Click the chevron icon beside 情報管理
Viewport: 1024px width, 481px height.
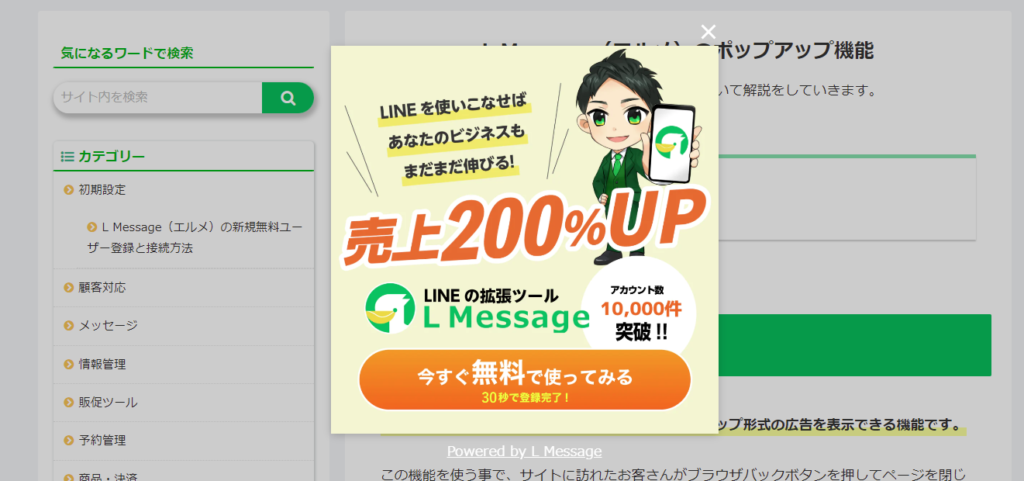click(x=69, y=364)
